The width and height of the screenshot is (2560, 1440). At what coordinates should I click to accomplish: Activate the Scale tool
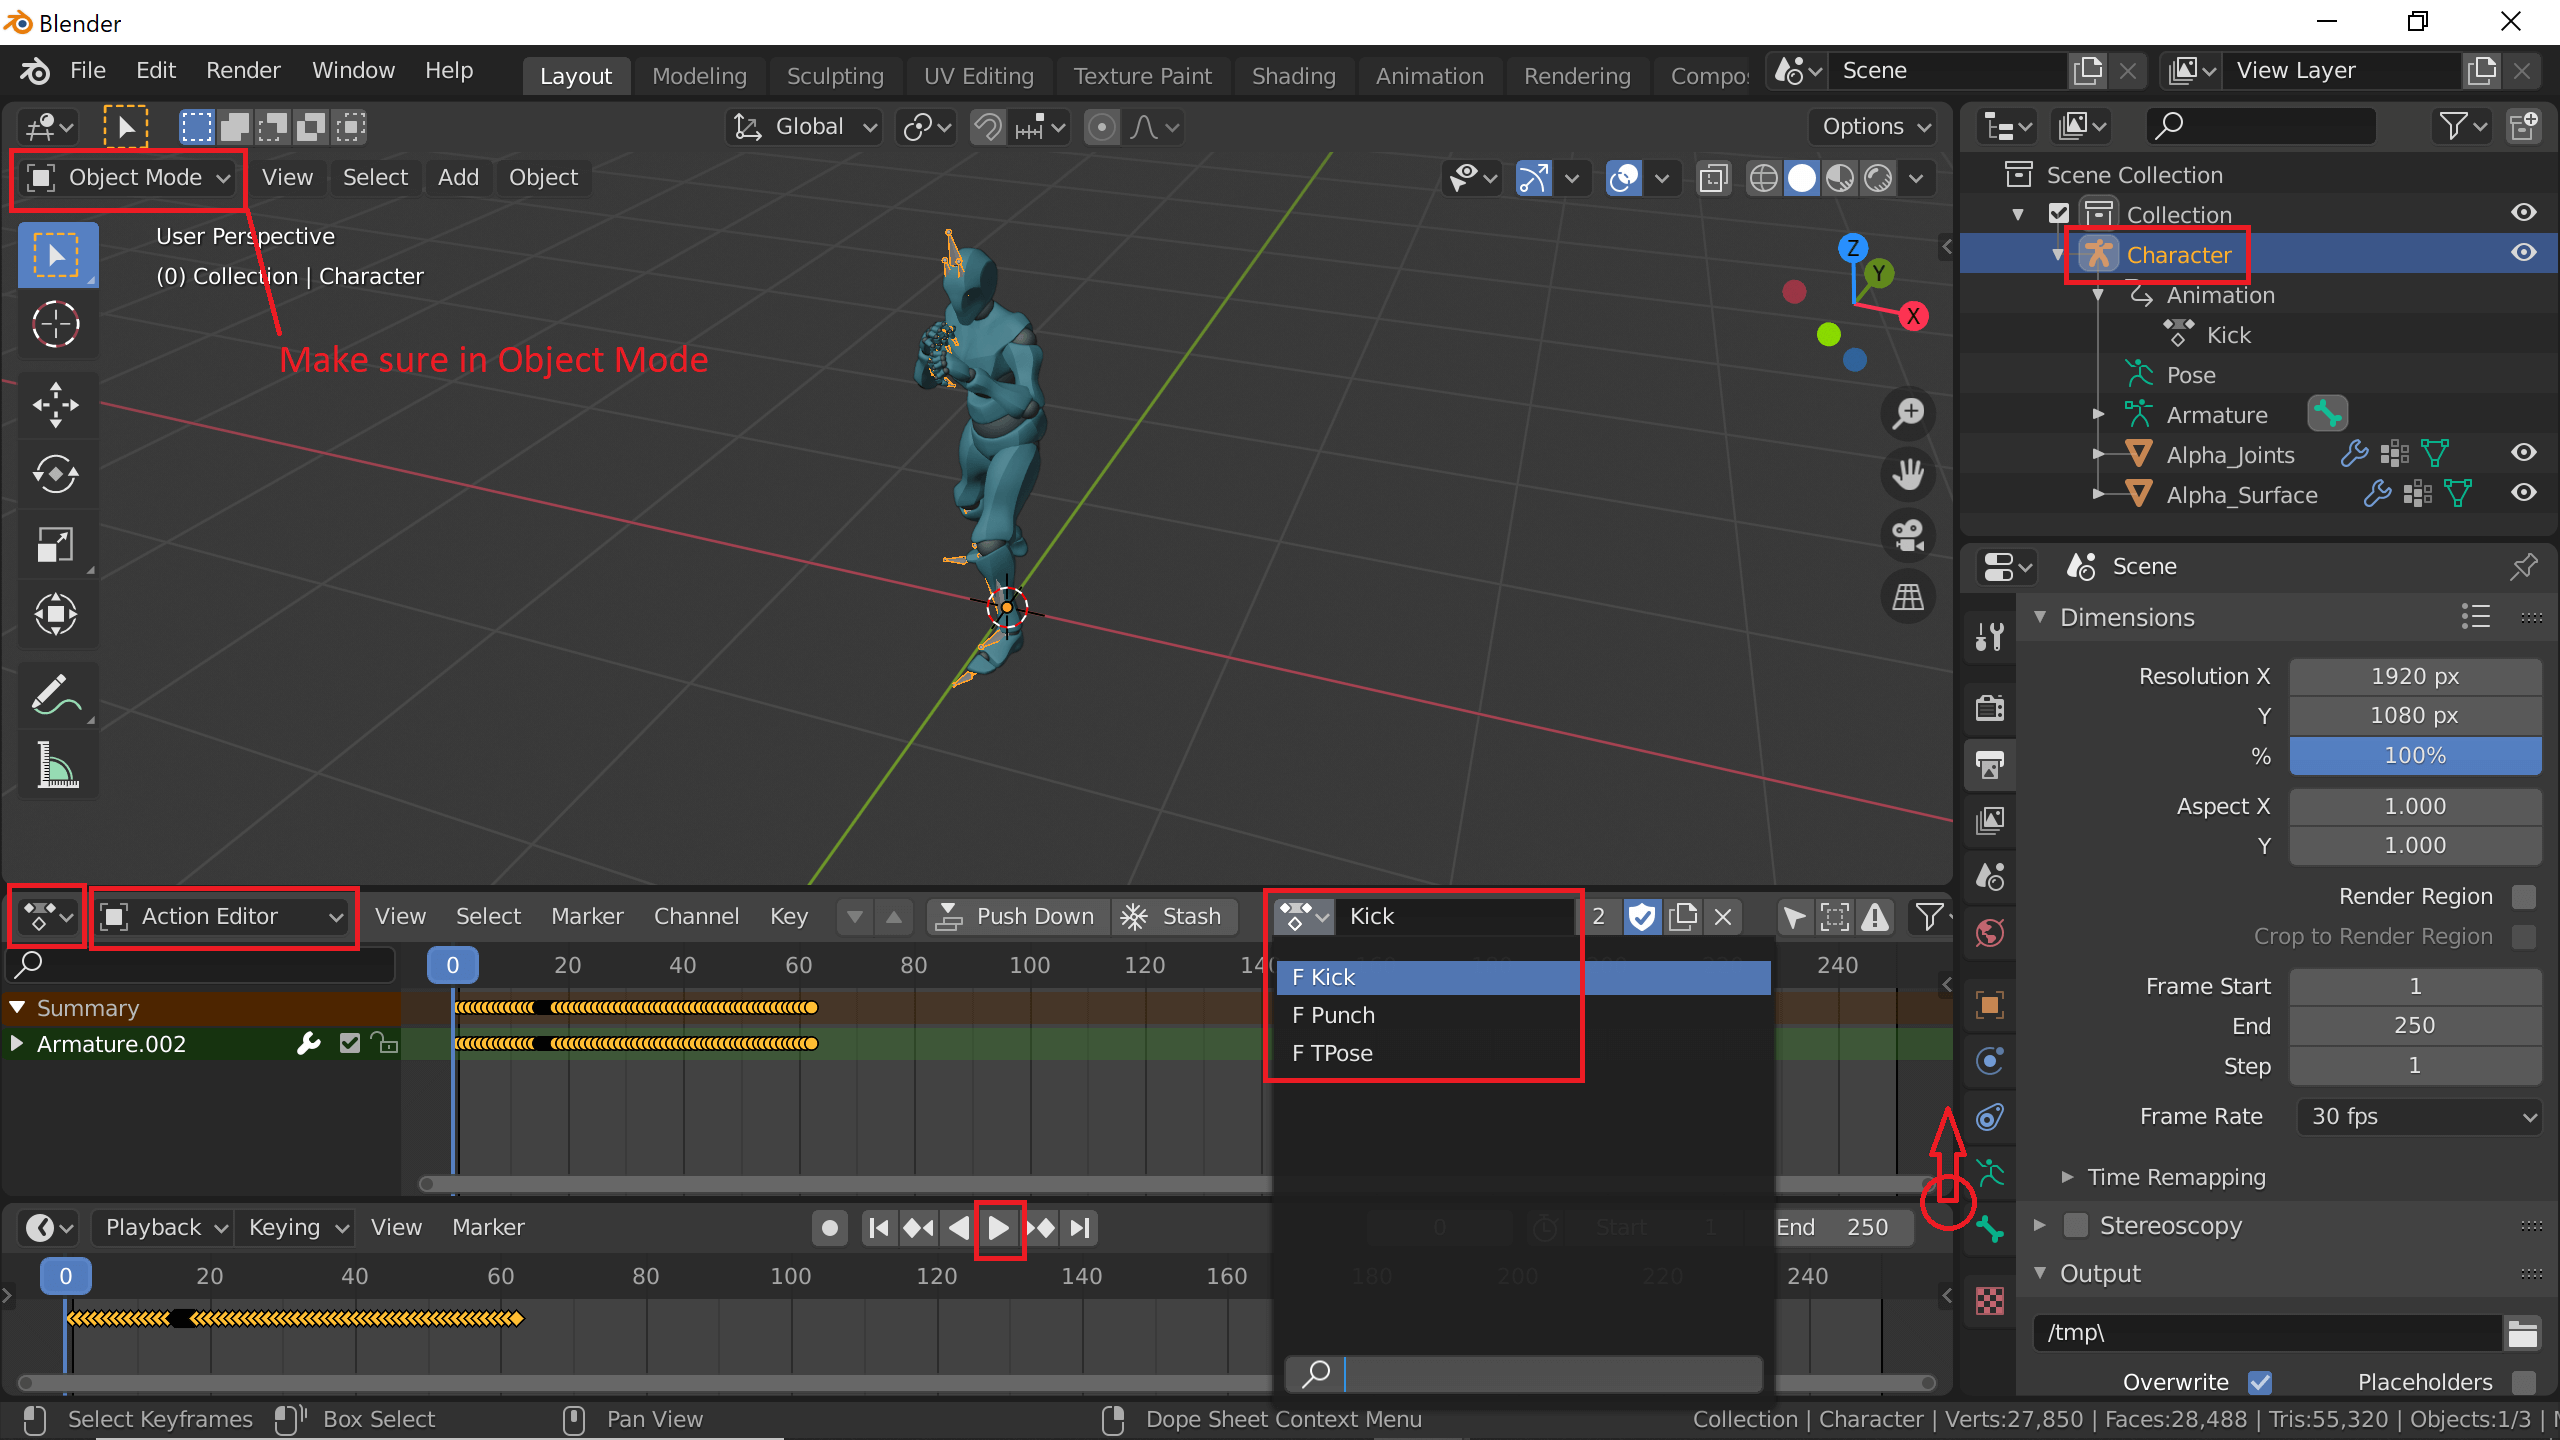(x=56, y=544)
